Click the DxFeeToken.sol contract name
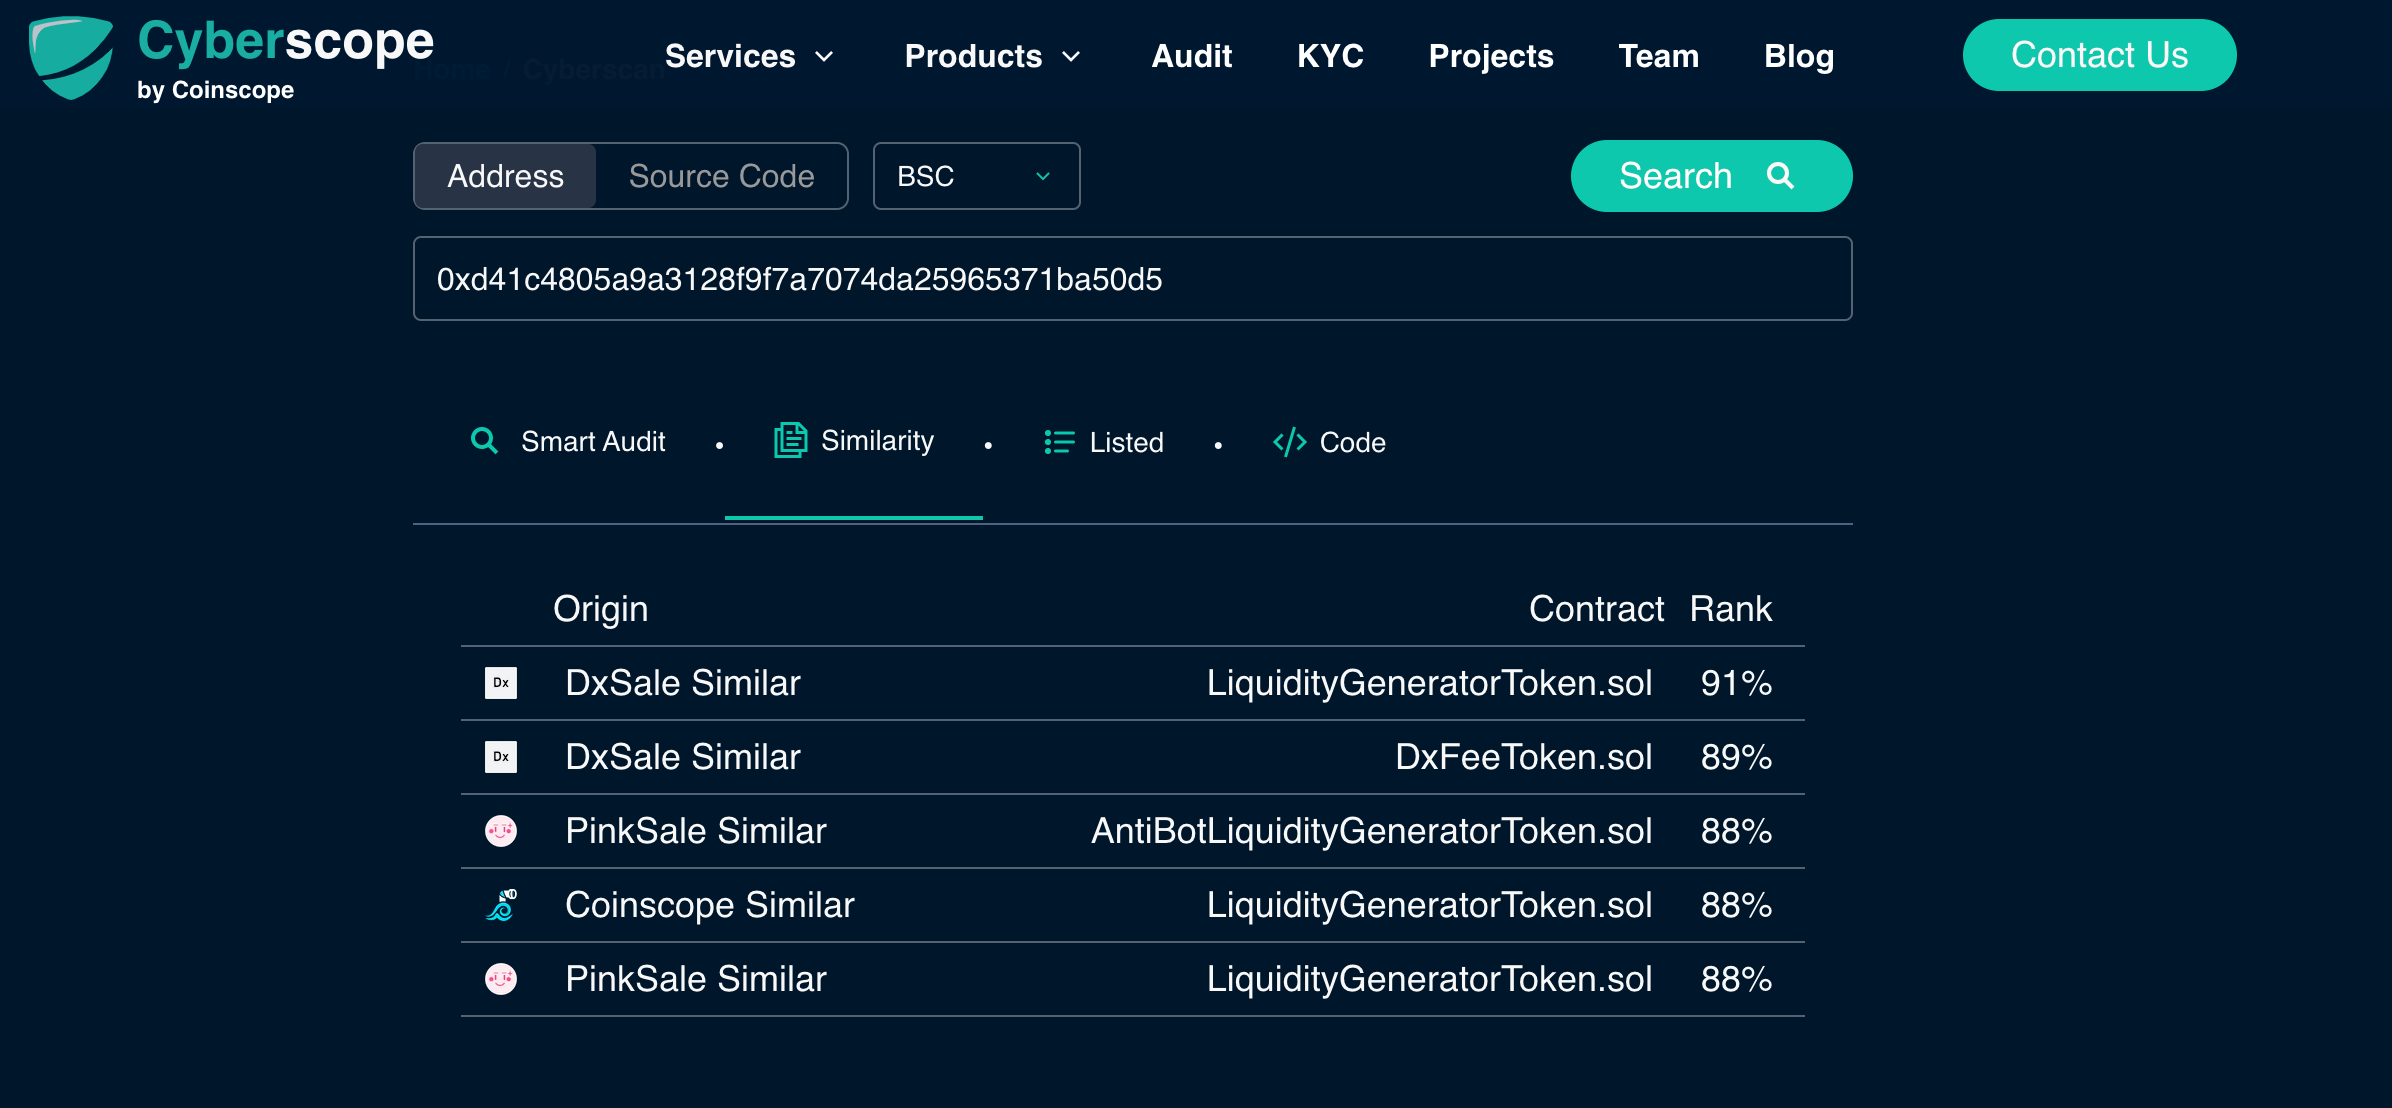 [1523, 757]
